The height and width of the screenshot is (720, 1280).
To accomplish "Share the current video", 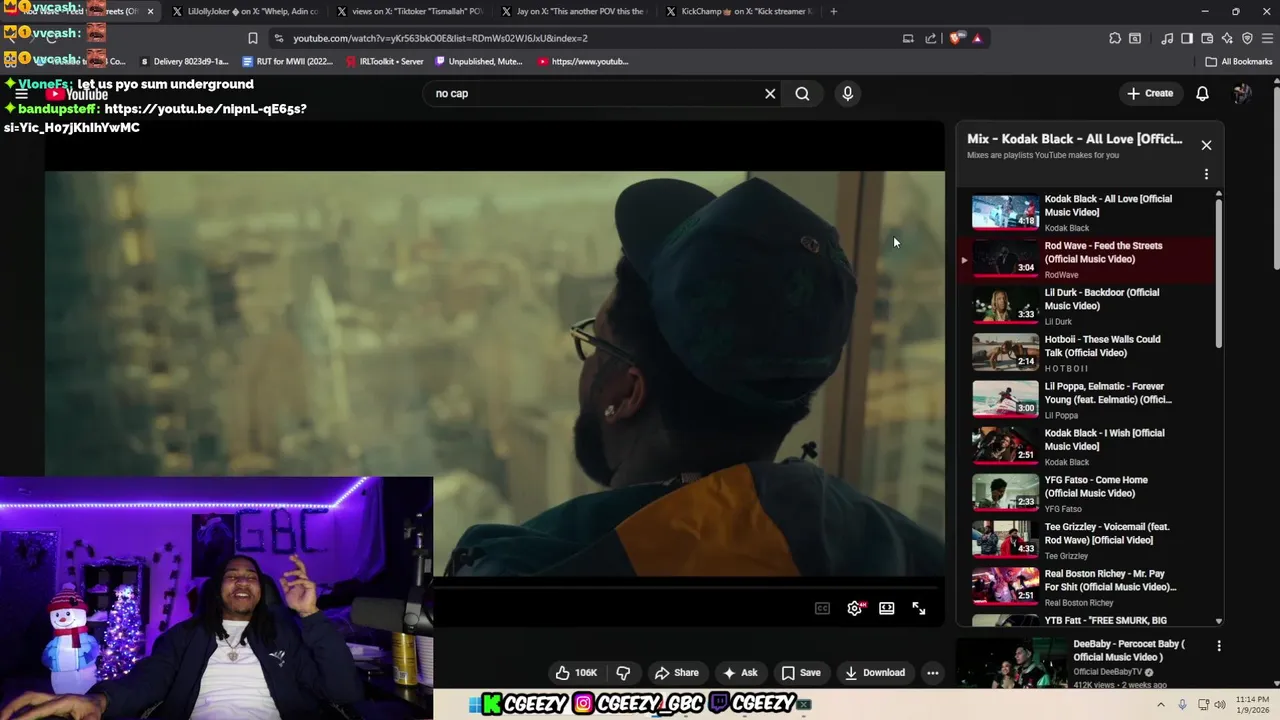I will [677, 673].
